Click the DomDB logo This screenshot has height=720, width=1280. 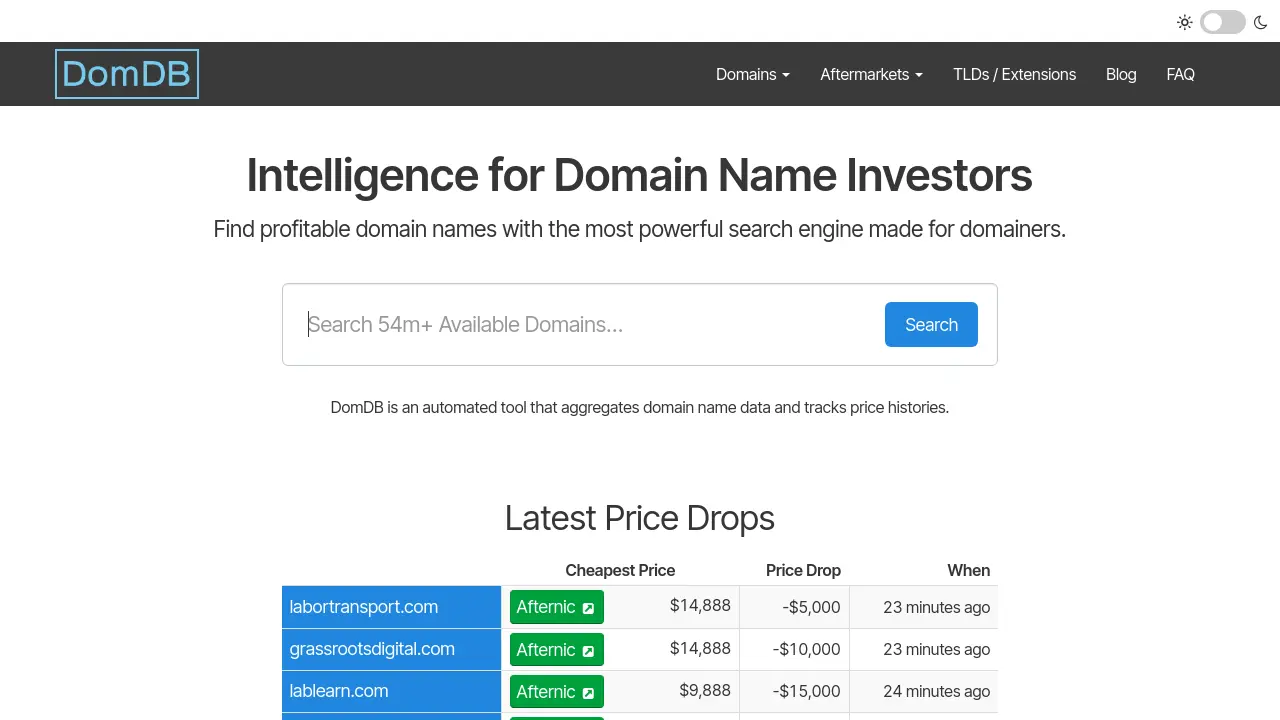(127, 74)
